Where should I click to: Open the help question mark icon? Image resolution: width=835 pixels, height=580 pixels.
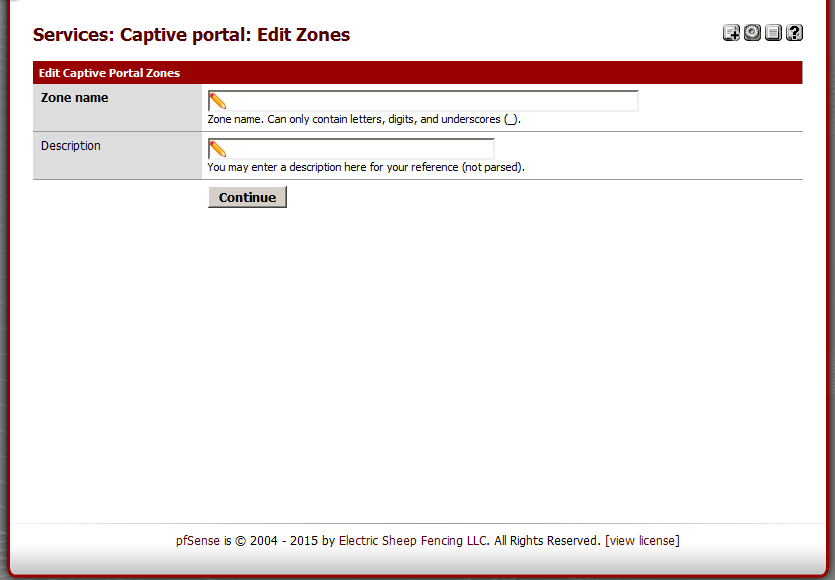(794, 33)
